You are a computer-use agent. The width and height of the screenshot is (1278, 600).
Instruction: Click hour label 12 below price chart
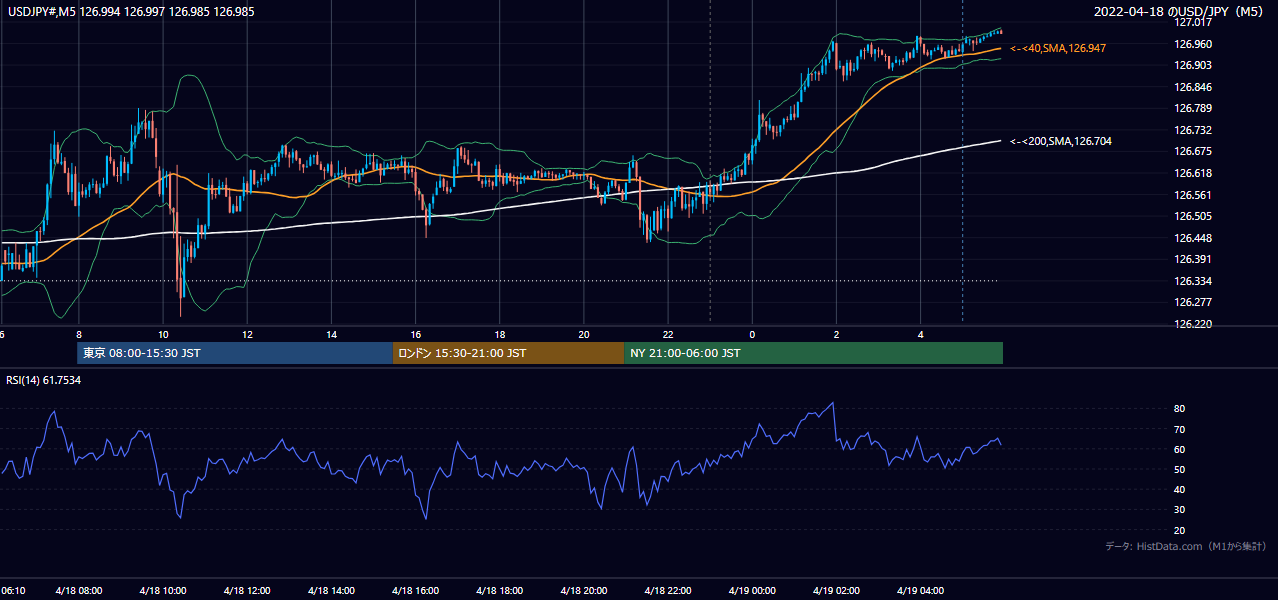[x=247, y=335]
